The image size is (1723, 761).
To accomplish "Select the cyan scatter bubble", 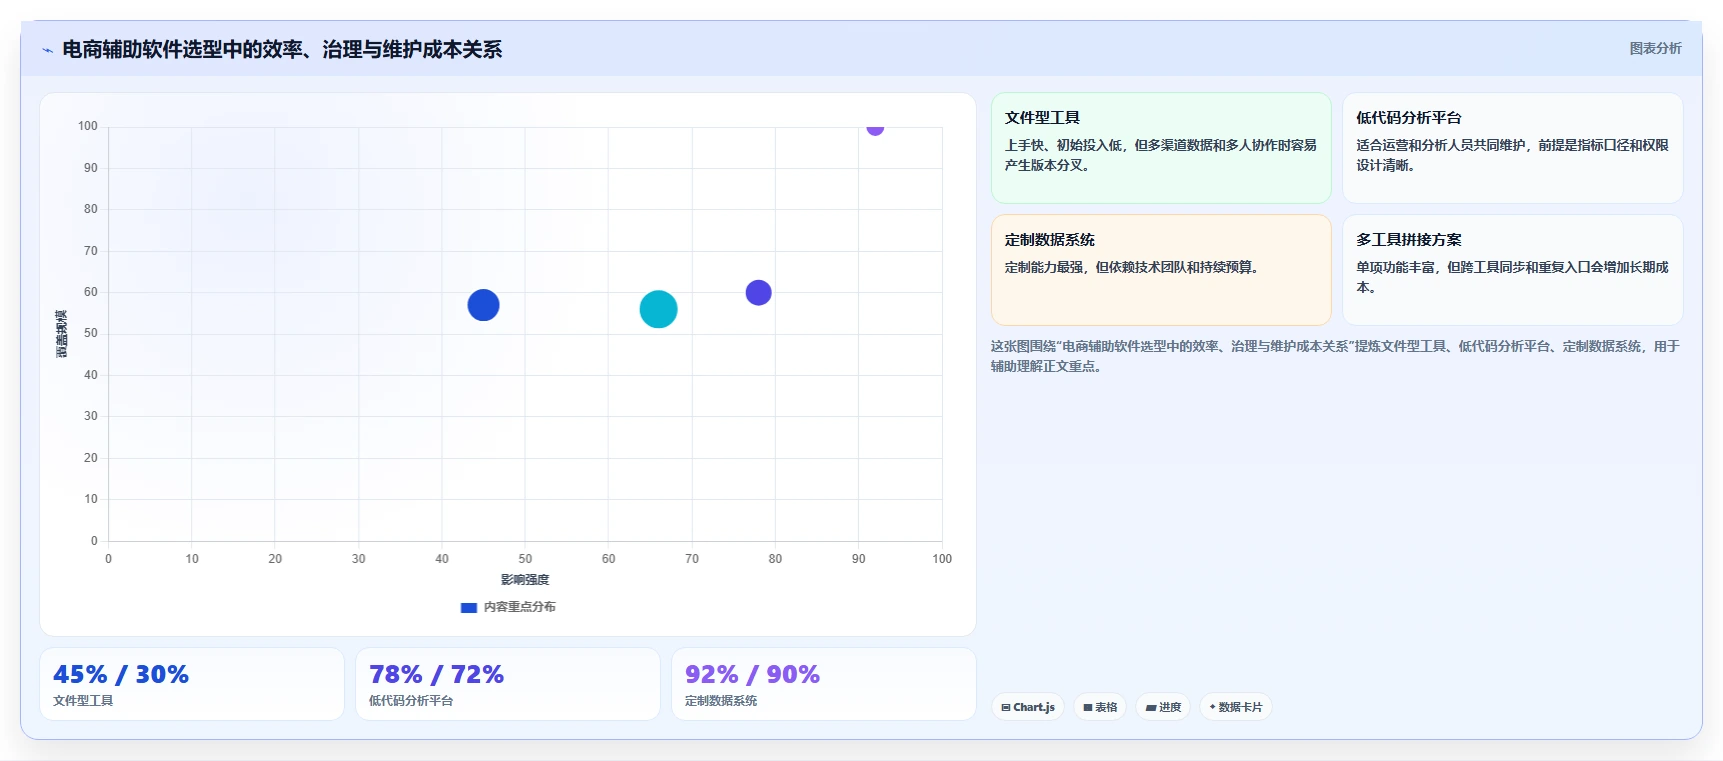I will pyautogui.click(x=658, y=309).
